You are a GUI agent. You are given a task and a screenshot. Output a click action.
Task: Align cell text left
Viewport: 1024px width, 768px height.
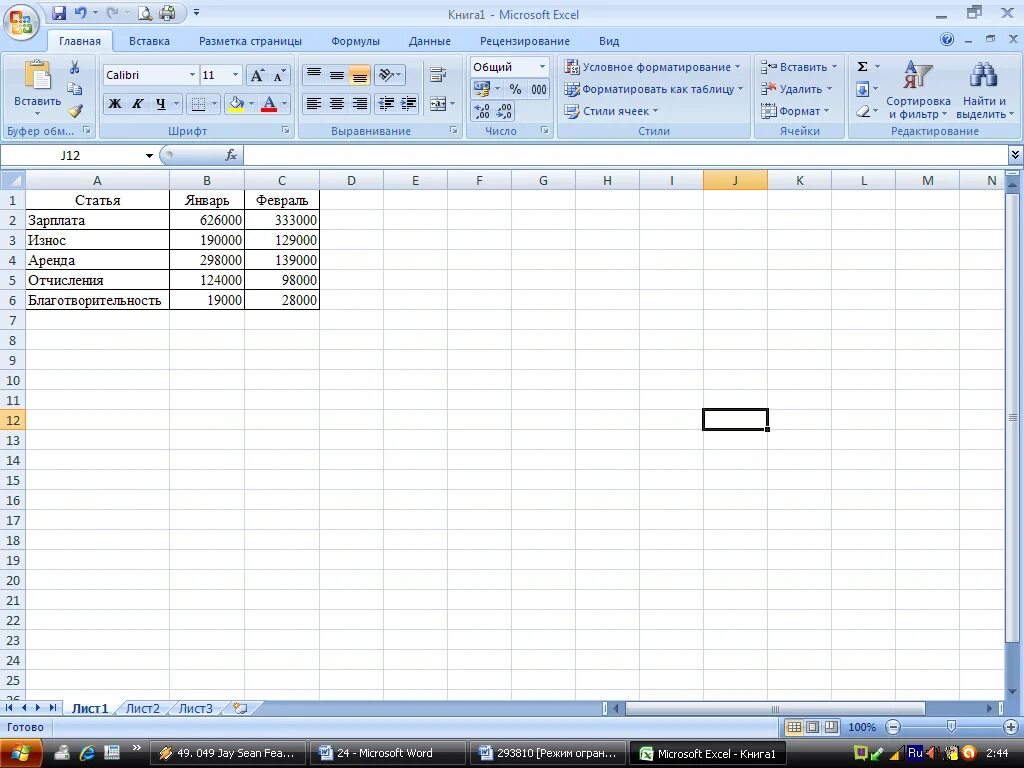pos(314,103)
